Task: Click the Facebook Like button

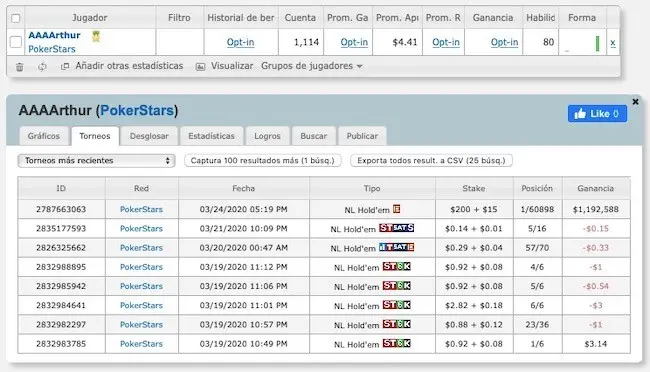Action: 597,114
